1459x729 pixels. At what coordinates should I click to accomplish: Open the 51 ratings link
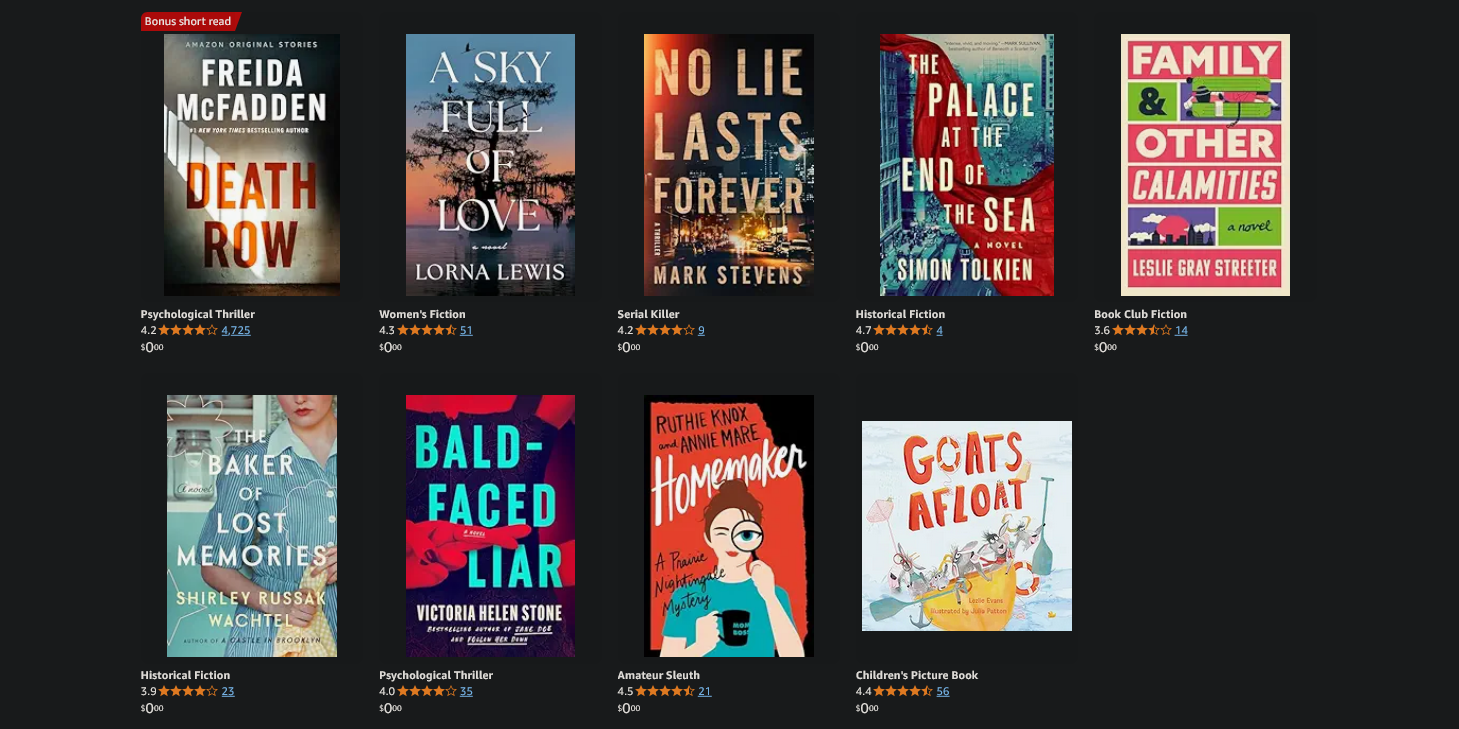(466, 330)
